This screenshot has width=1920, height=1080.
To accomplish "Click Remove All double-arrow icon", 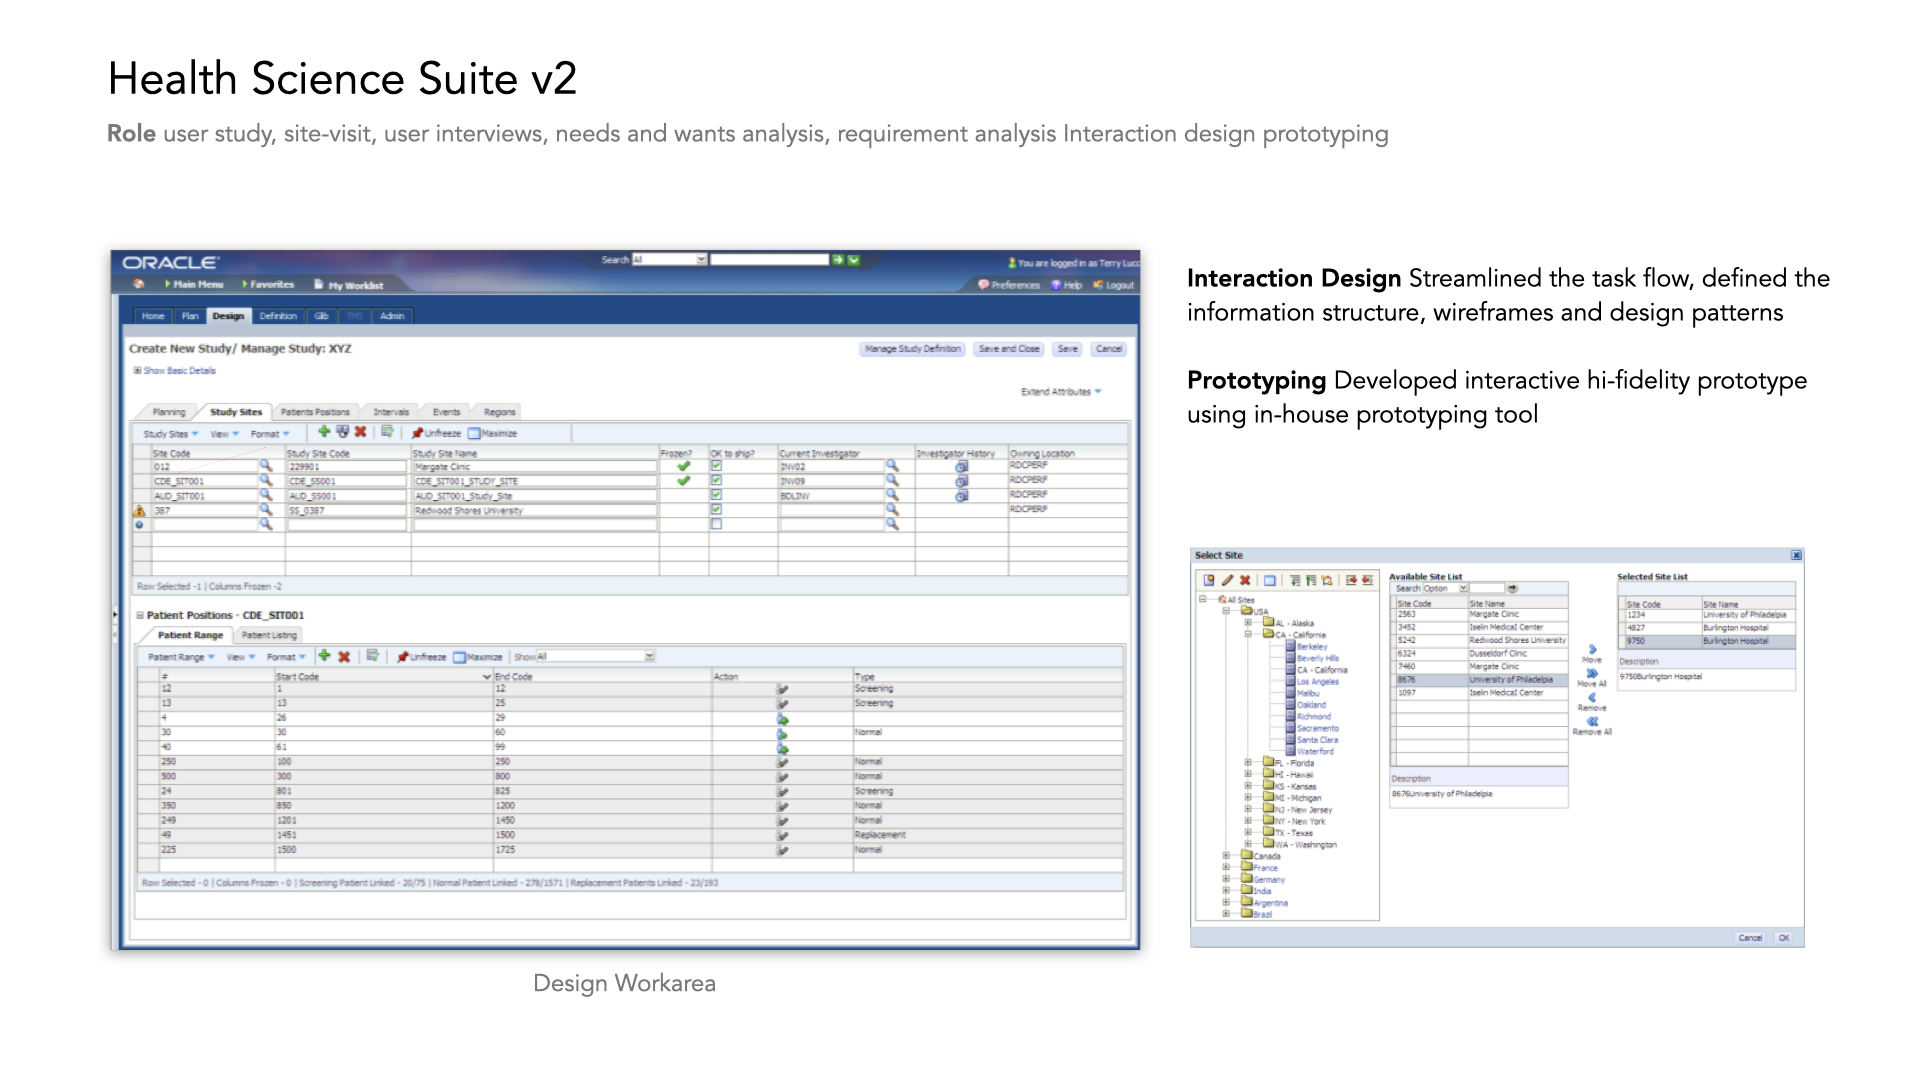I will pyautogui.click(x=1592, y=721).
